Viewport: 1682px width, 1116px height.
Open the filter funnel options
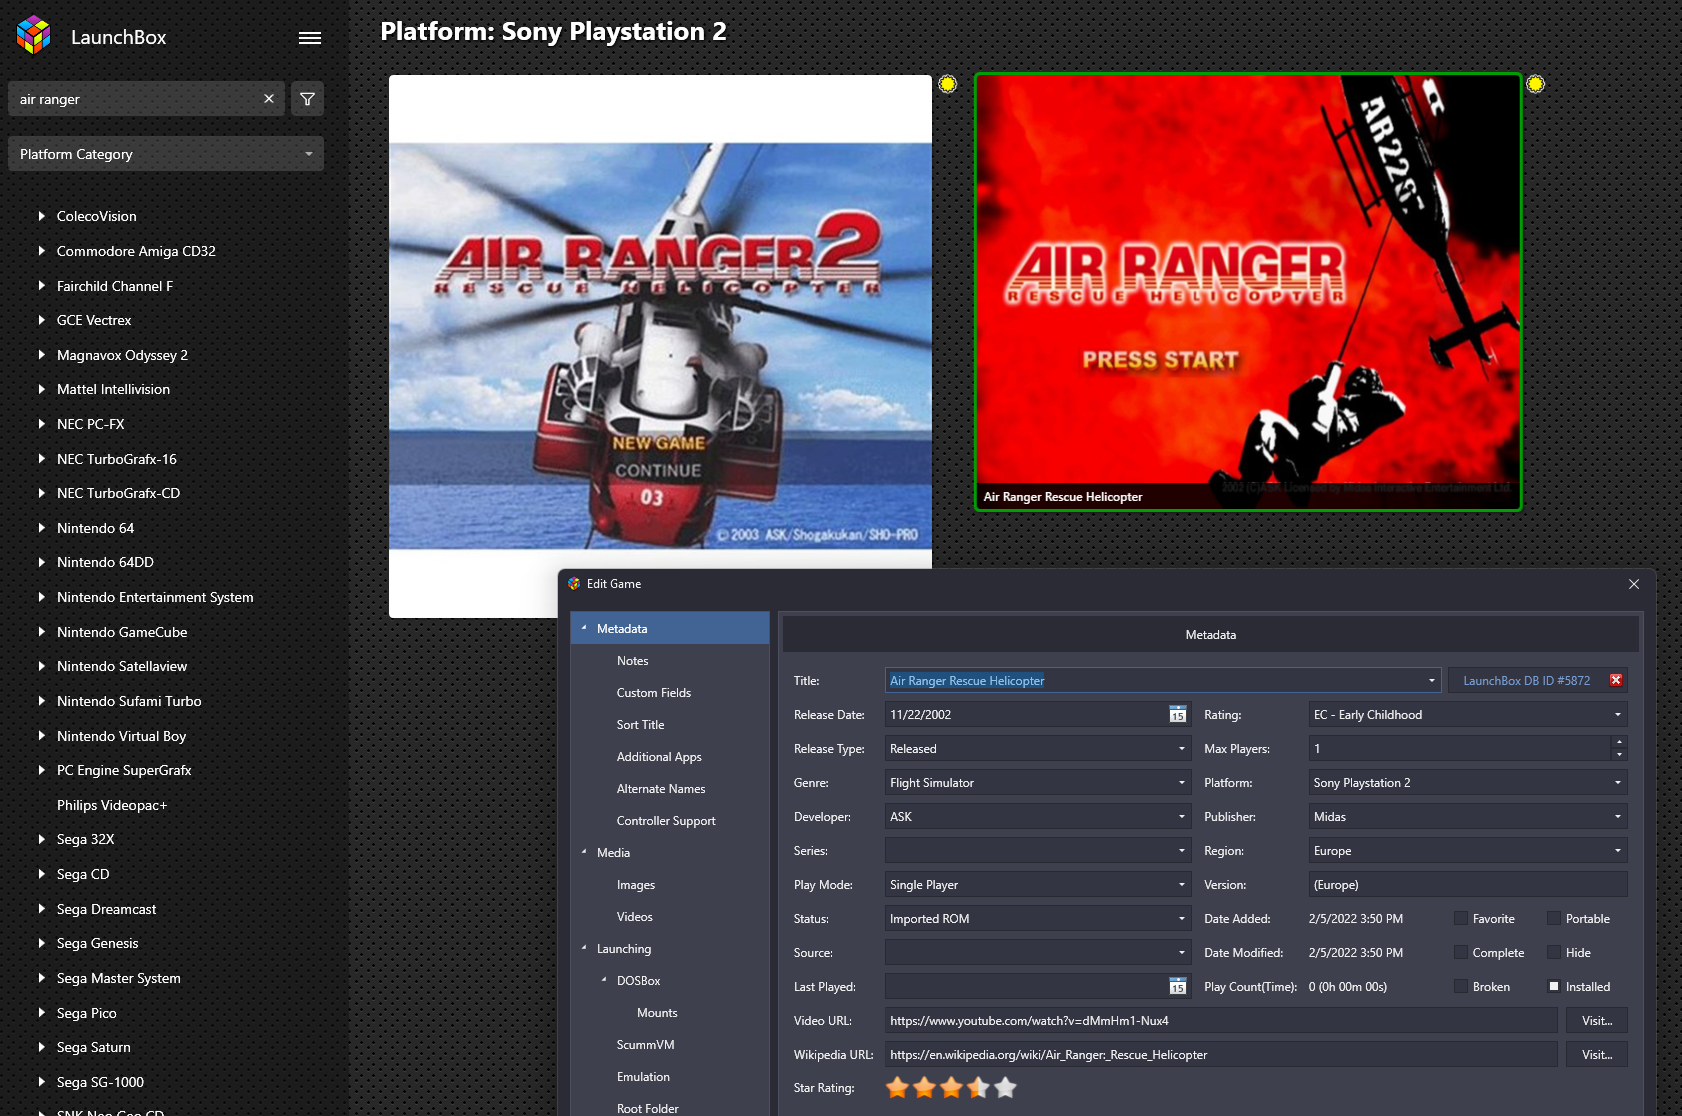(308, 99)
